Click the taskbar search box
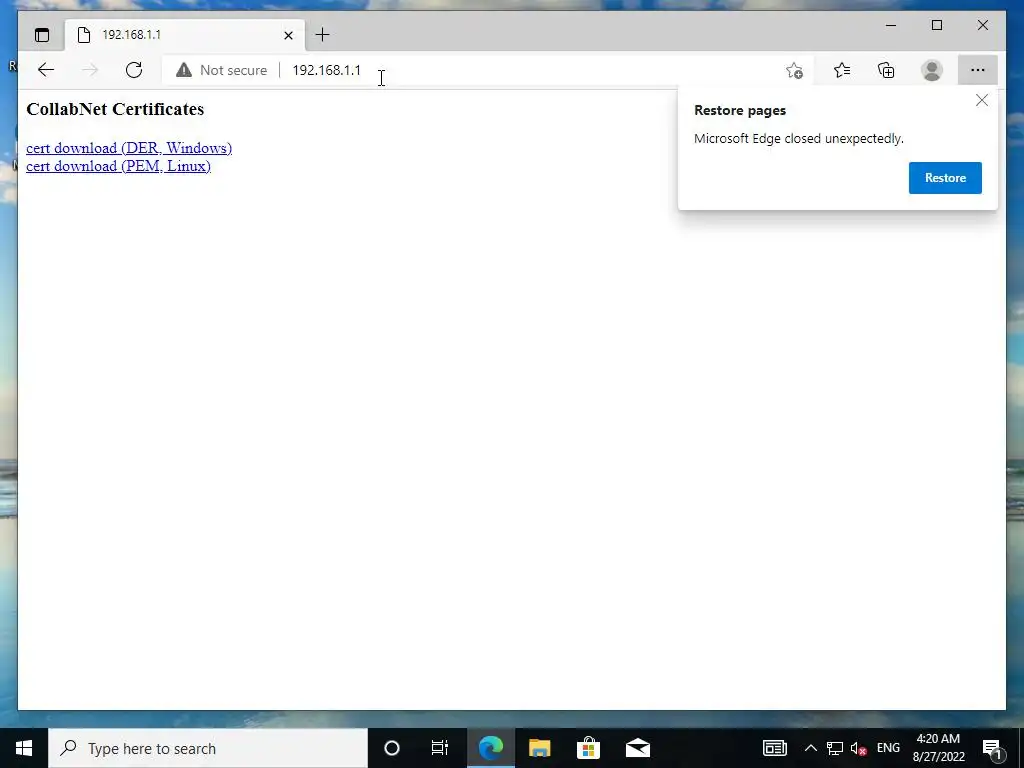 pos(208,748)
